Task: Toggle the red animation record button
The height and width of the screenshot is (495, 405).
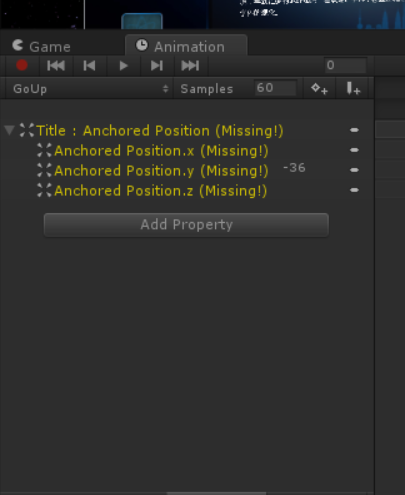Action: [22, 65]
